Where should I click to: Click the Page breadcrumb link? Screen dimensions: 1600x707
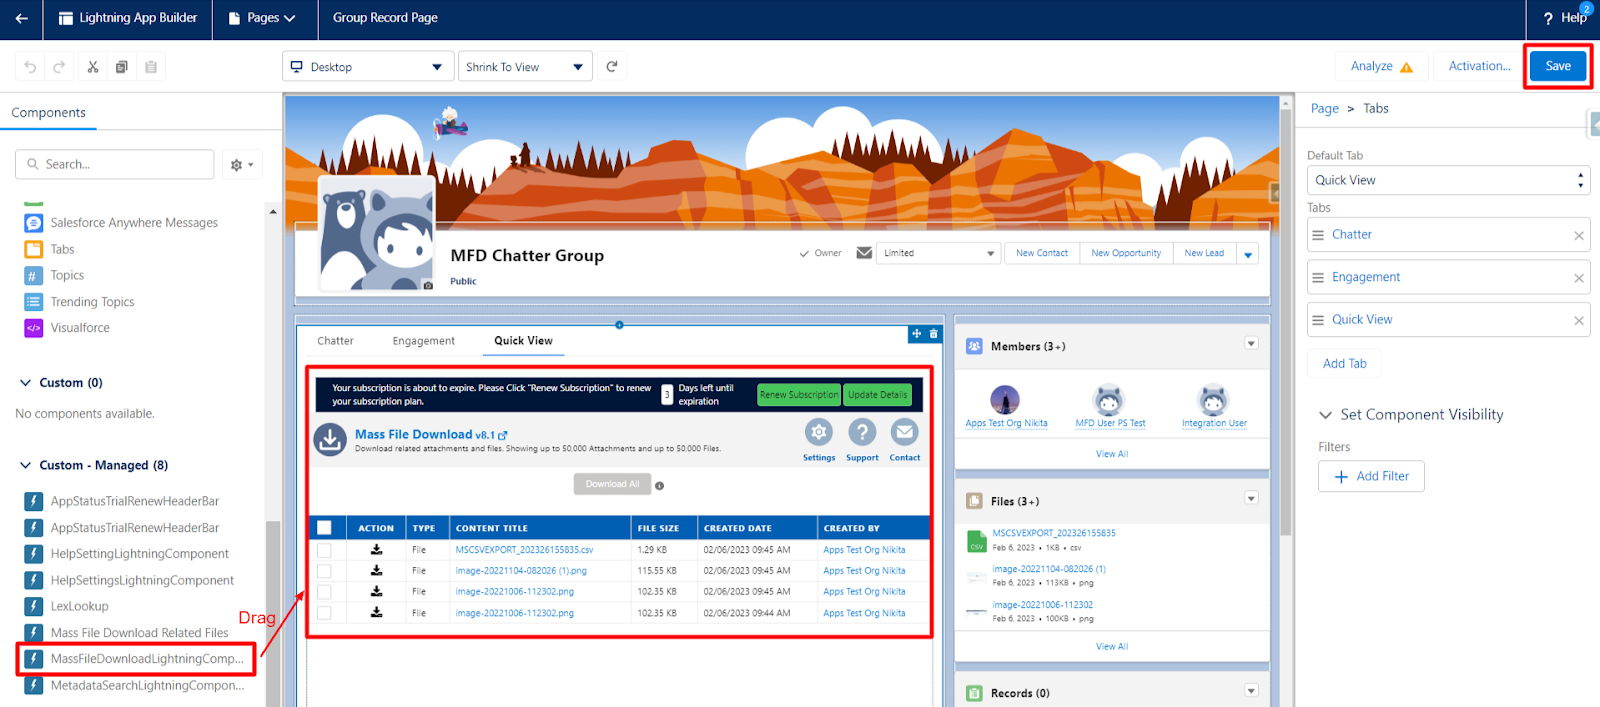[x=1324, y=109]
